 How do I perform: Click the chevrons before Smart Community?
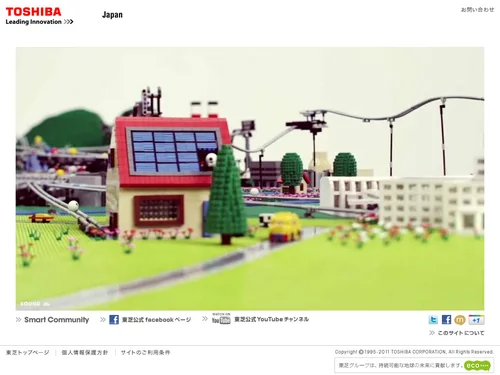coord(18,320)
